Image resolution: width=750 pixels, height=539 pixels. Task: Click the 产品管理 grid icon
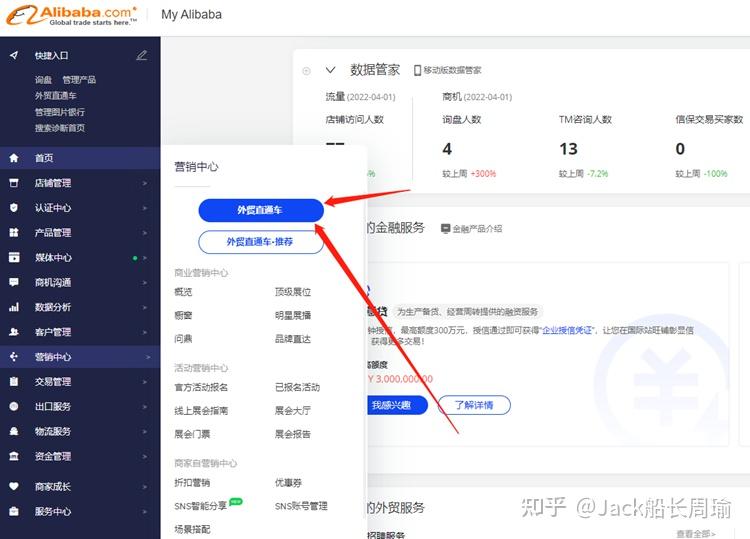click(x=14, y=232)
